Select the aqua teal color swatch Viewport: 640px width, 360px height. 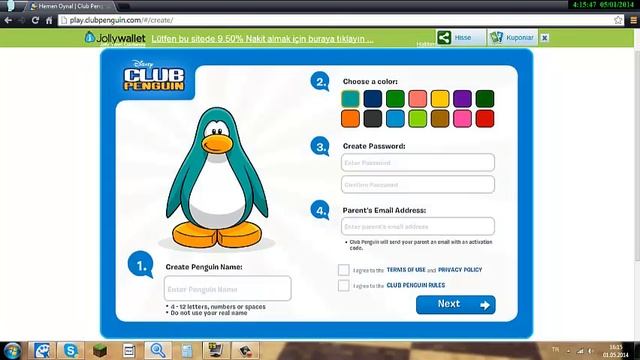[350, 99]
